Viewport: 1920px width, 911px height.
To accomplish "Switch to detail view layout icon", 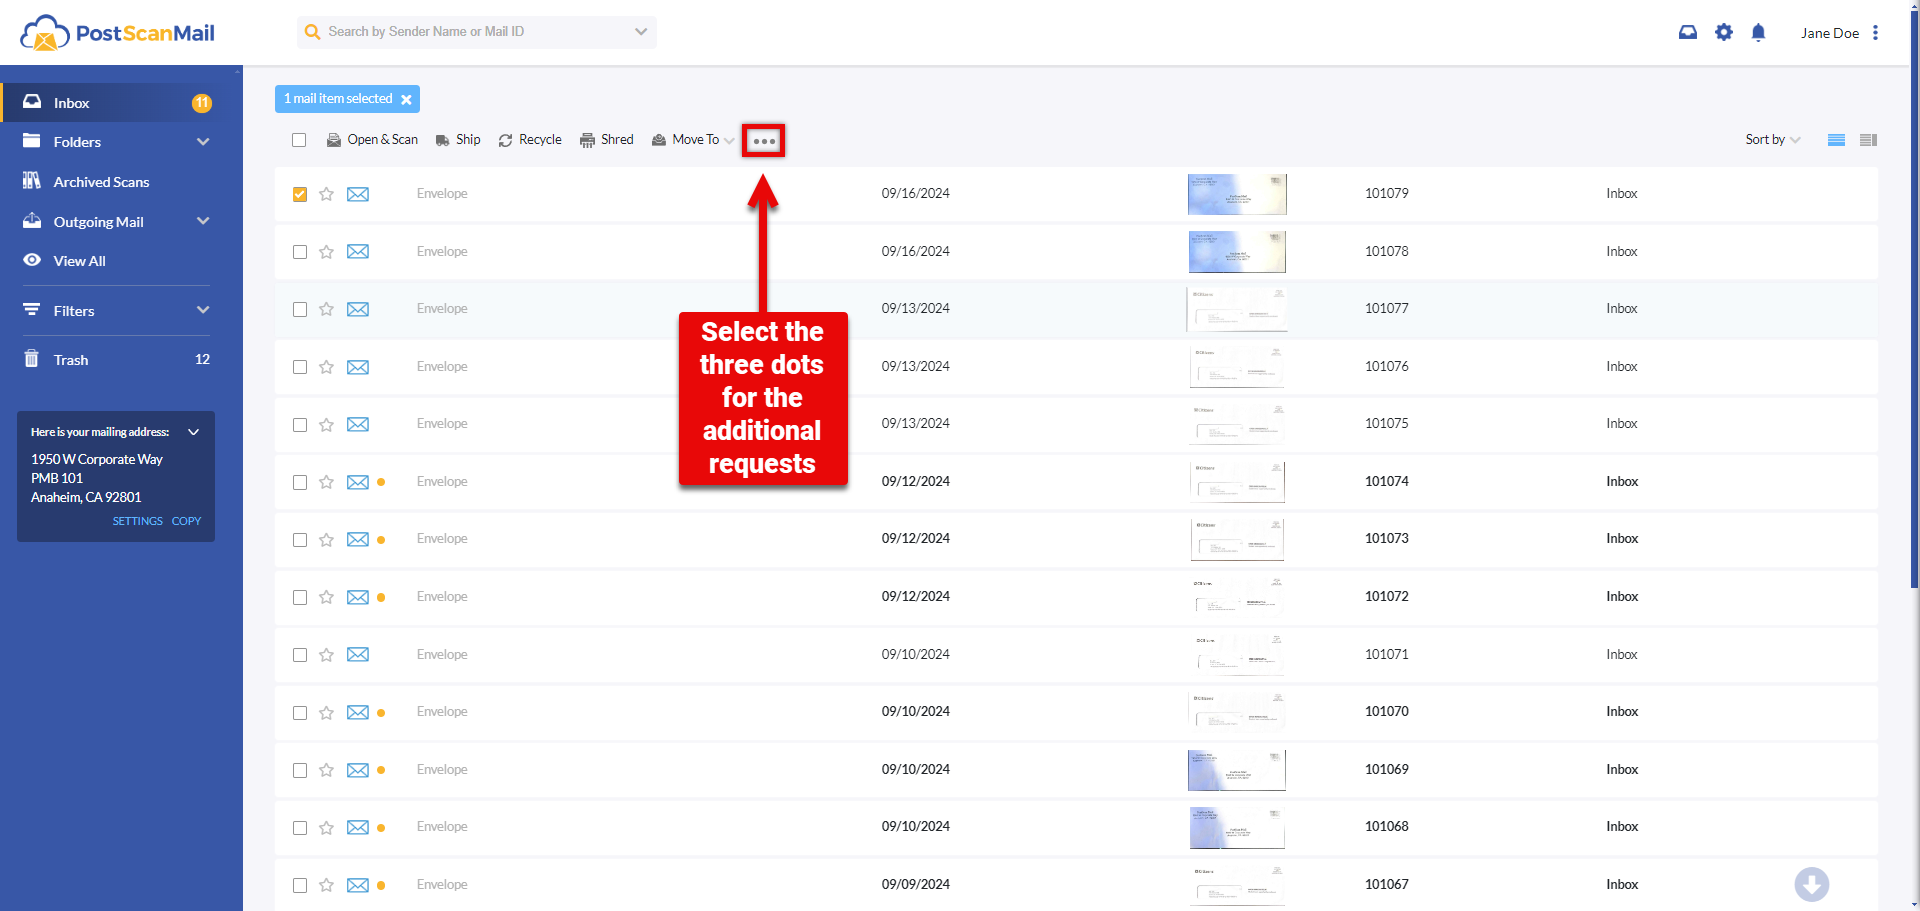I will click(x=1868, y=140).
